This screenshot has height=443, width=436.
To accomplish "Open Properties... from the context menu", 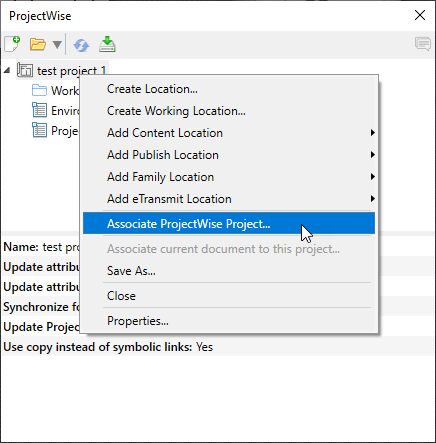I will [229, 321].
